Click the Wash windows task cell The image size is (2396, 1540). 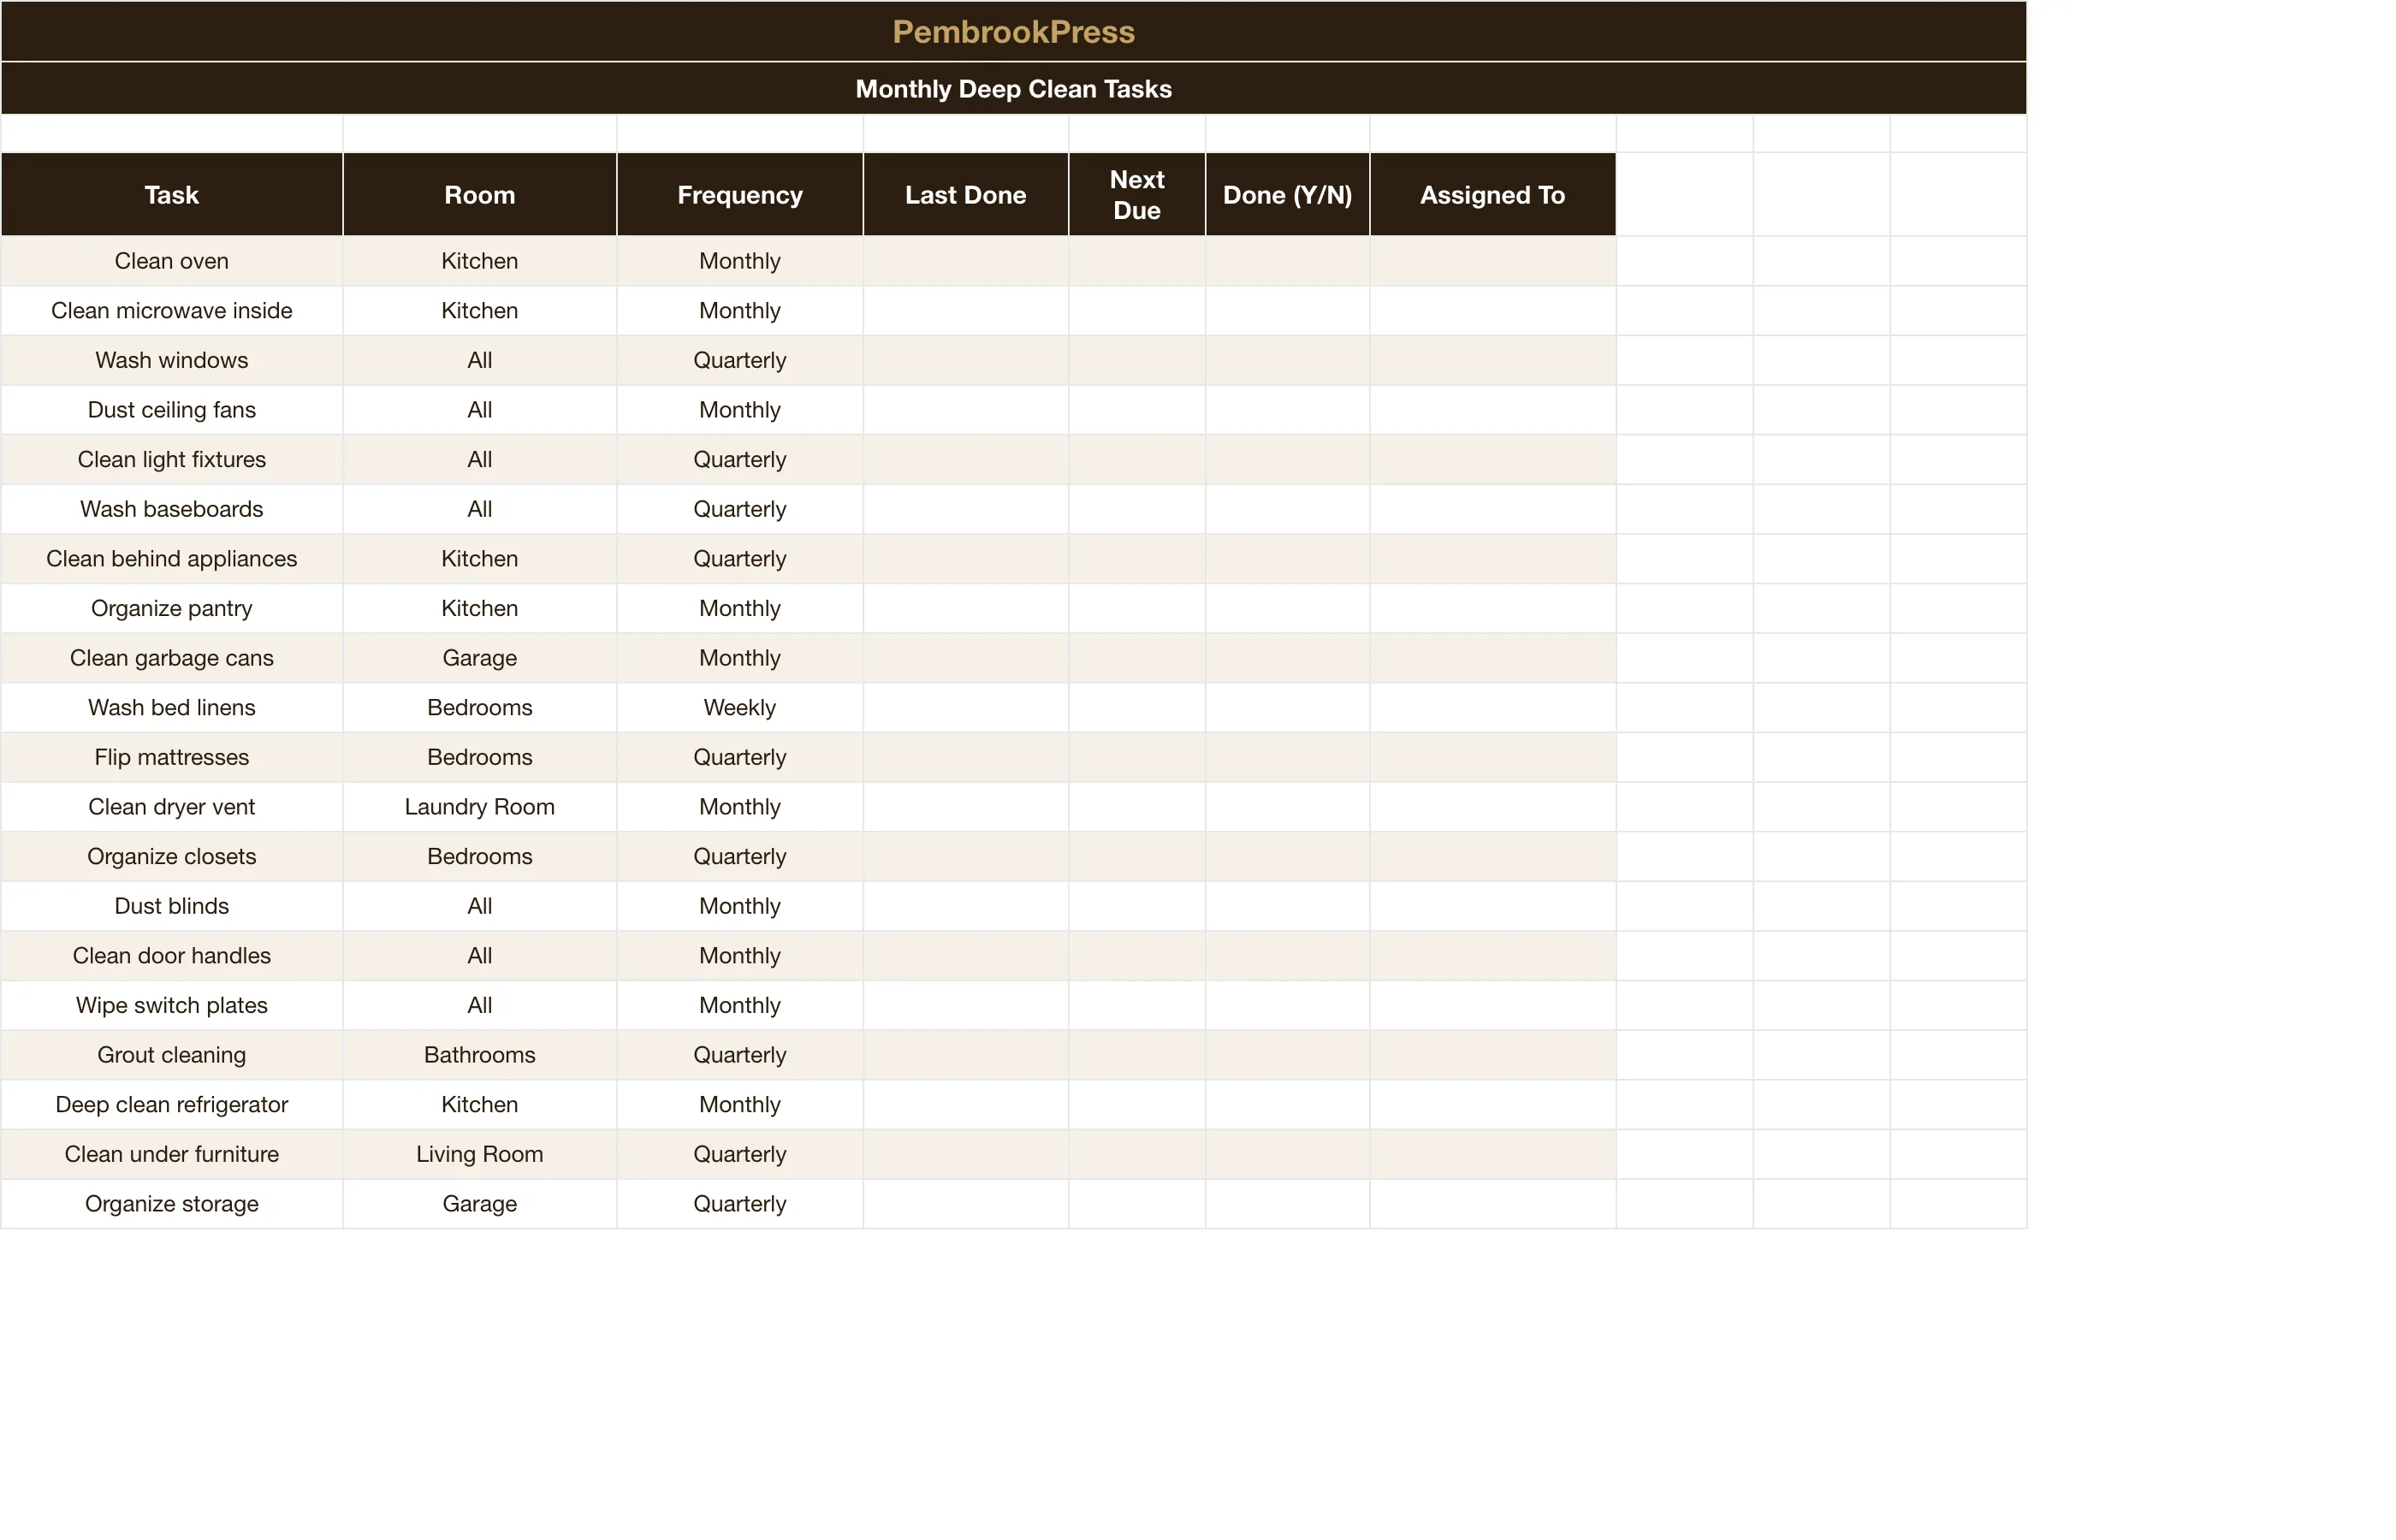(x=172, y=360)
